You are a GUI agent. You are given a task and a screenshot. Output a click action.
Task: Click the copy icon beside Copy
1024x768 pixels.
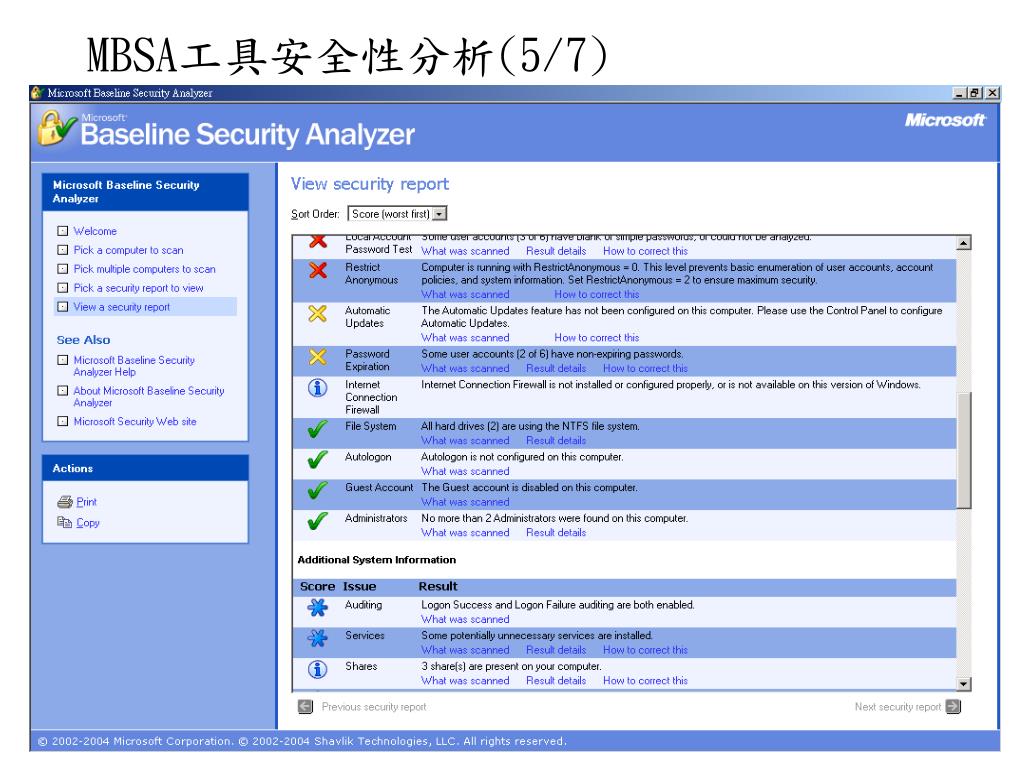[x=64, y=522]
